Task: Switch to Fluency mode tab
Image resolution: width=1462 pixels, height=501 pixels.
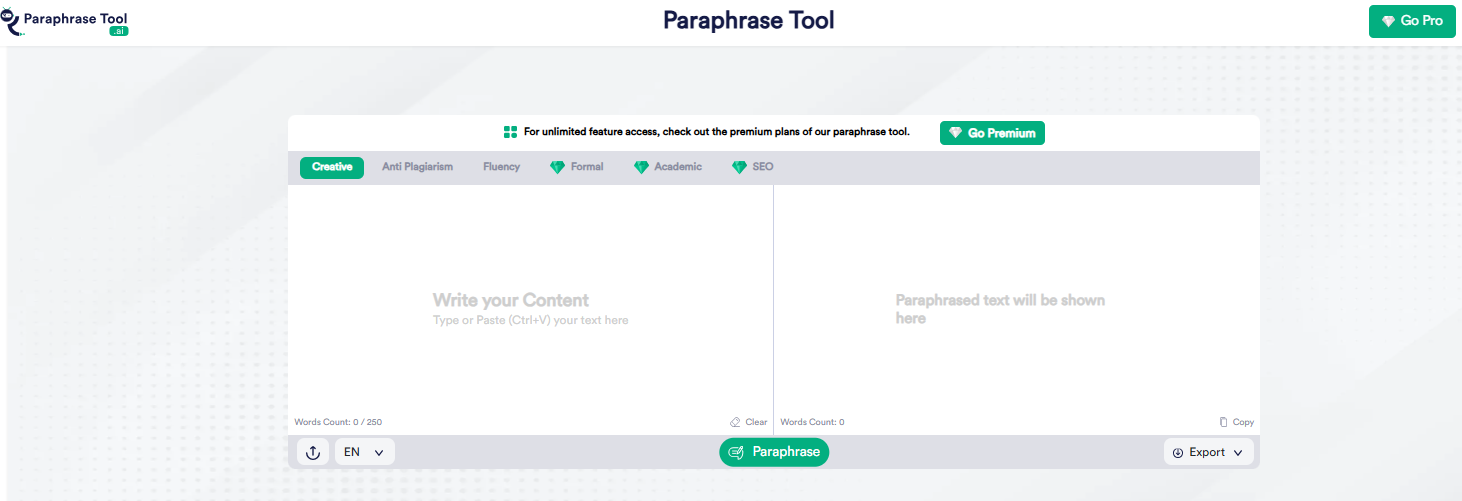Action: pos(501,167)
